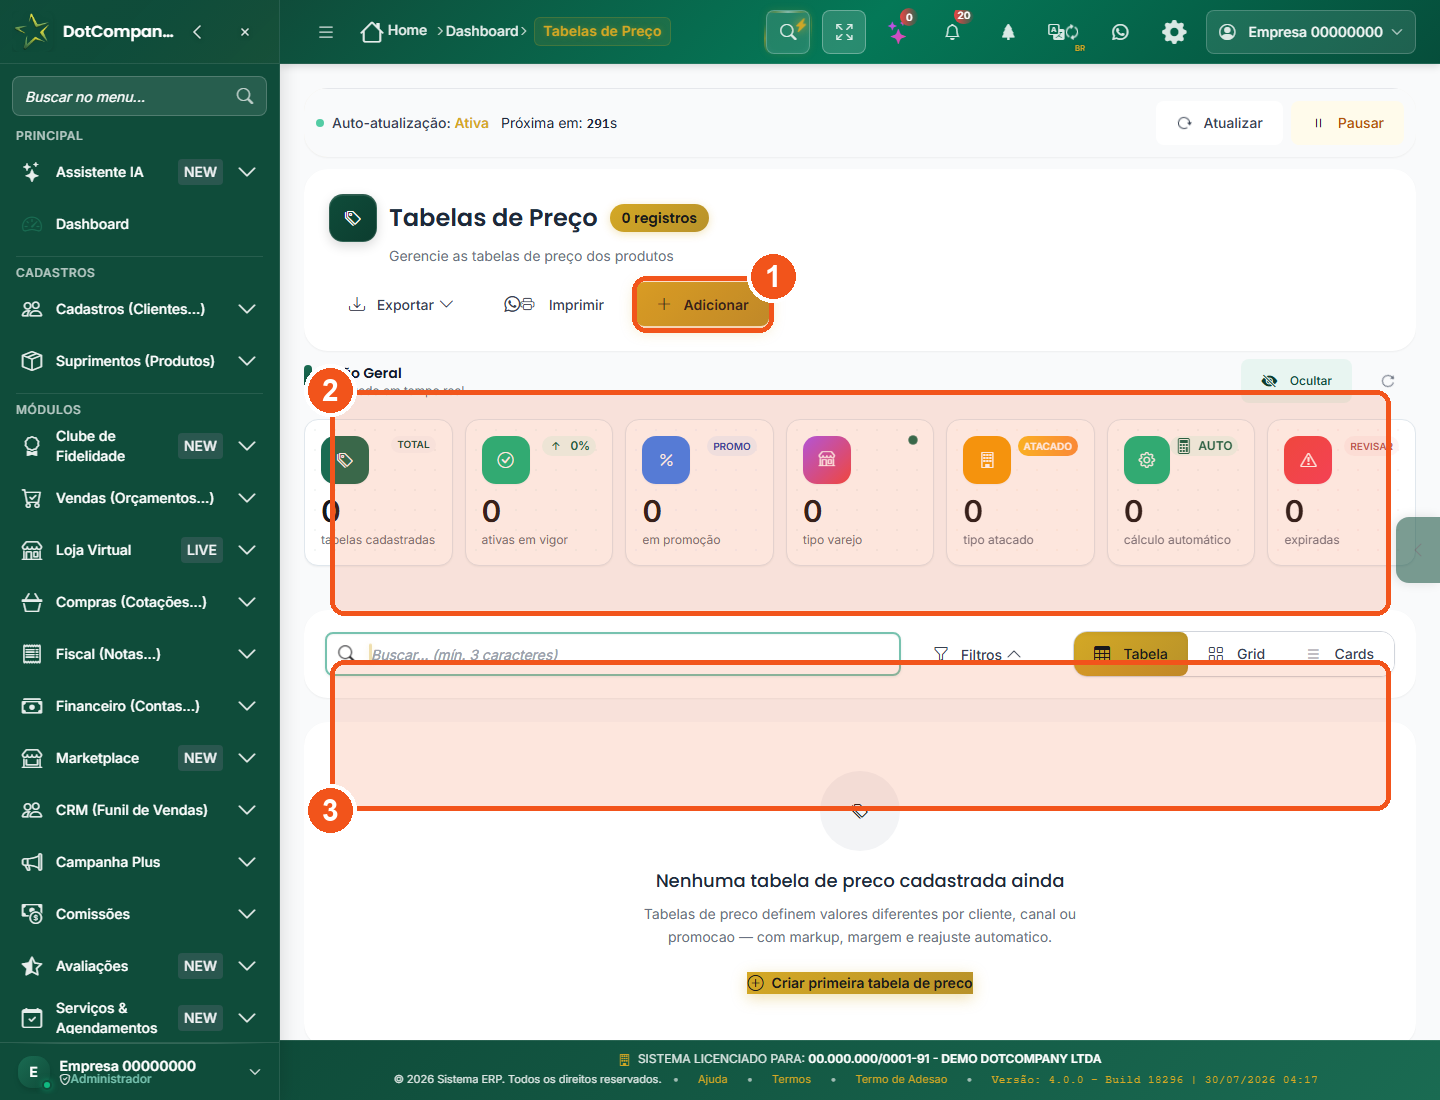Click the DotCompany star logo
1440x1100 pixels.
[32, 31]
